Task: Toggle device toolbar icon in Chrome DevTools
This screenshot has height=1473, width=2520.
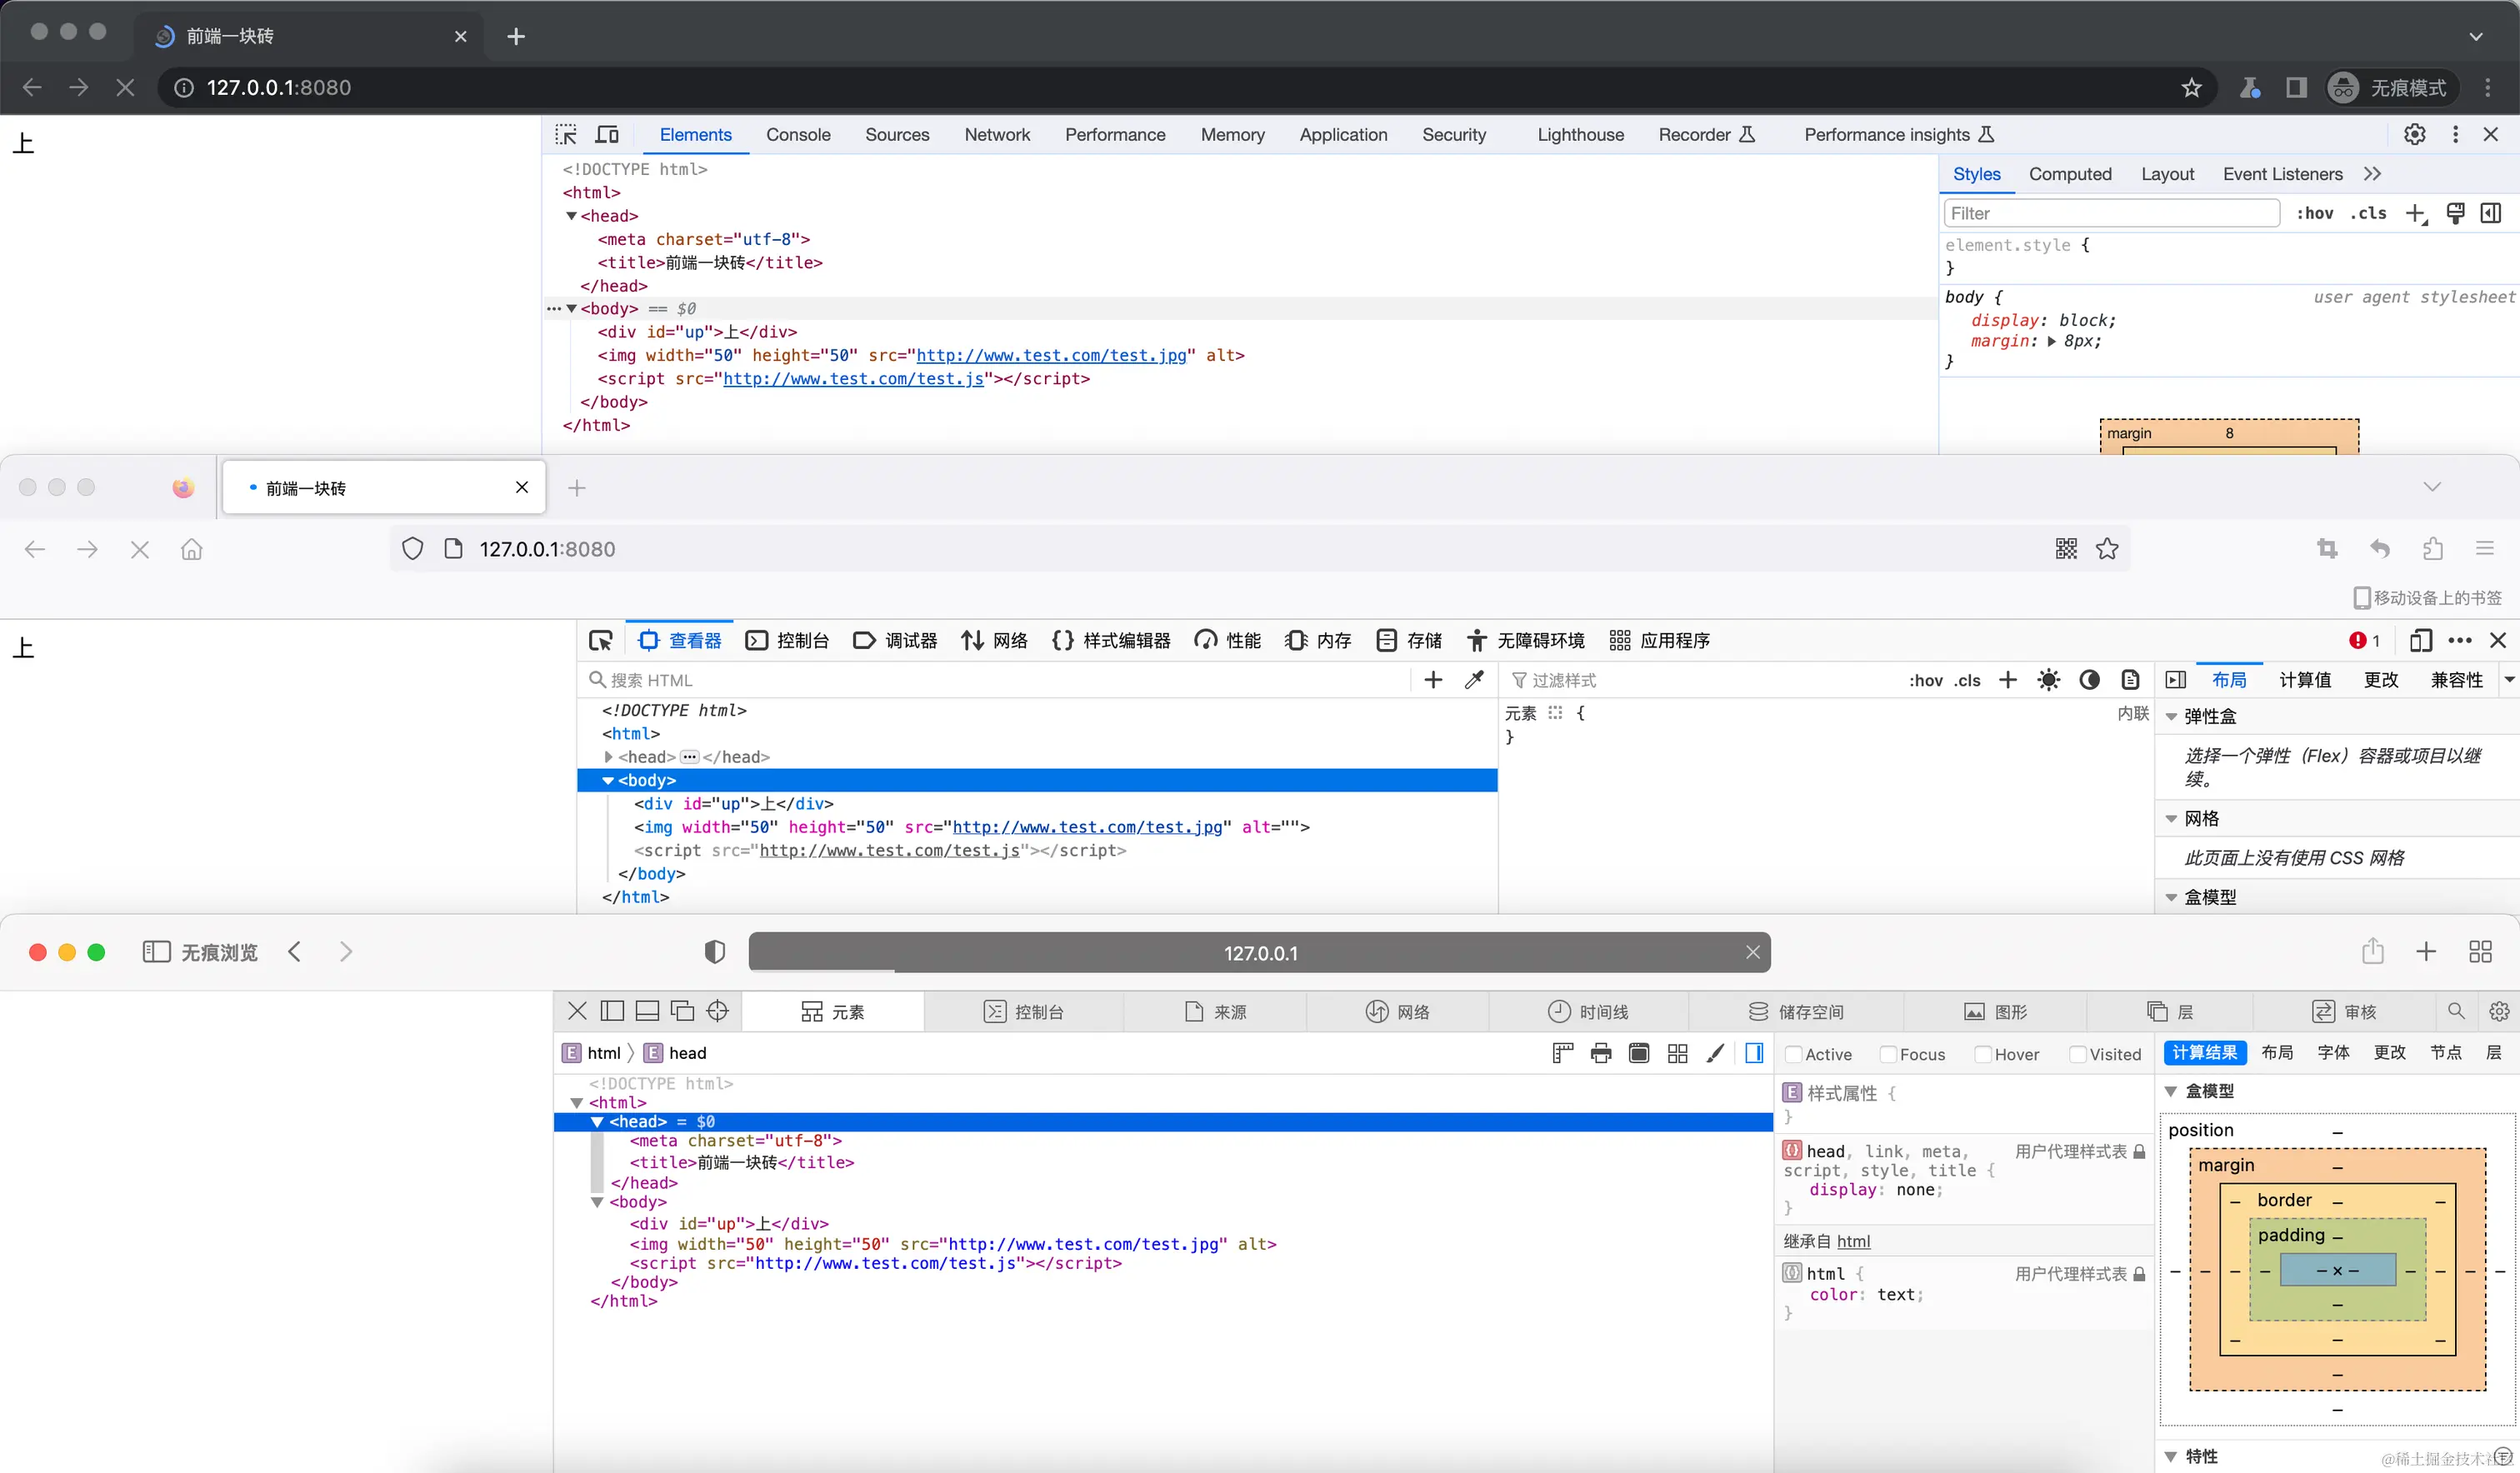Action: tap(607, 134)
